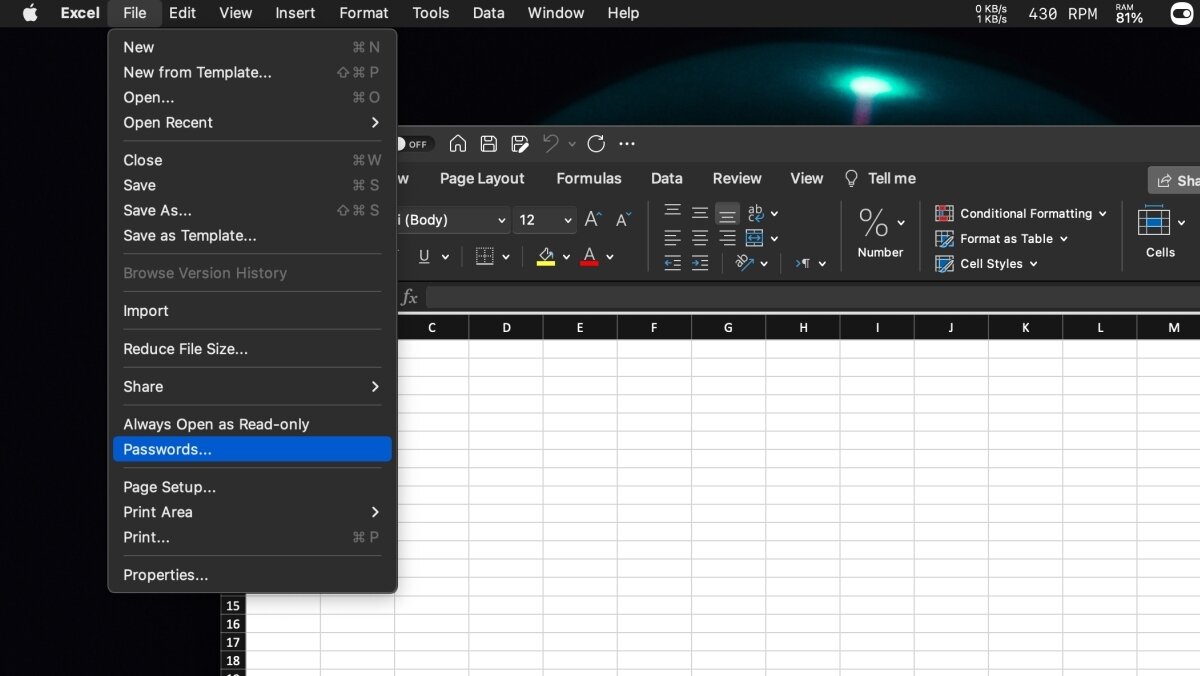Toggle macOS Control Center icon in menu bar
This screenshot has width=1200, height=676.
tap(1181, 13)
